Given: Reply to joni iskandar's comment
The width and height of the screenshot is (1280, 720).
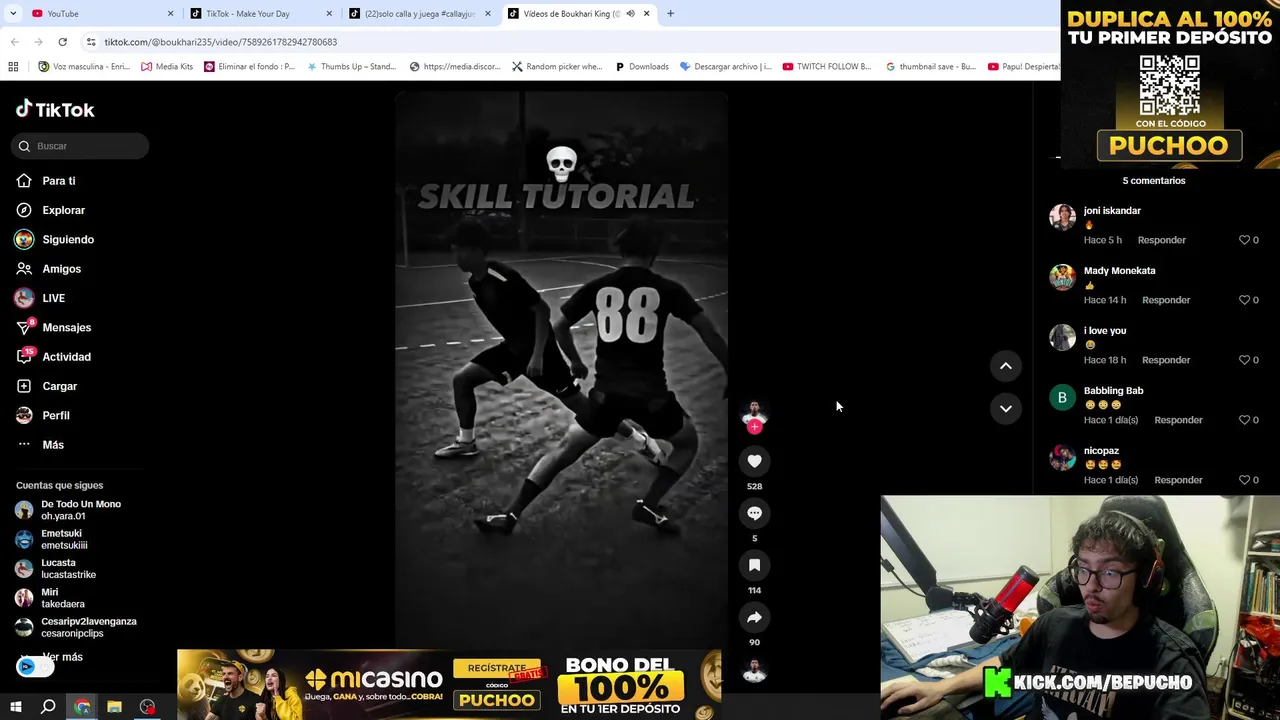Looking at the screenshot, I should (1162, 240).
